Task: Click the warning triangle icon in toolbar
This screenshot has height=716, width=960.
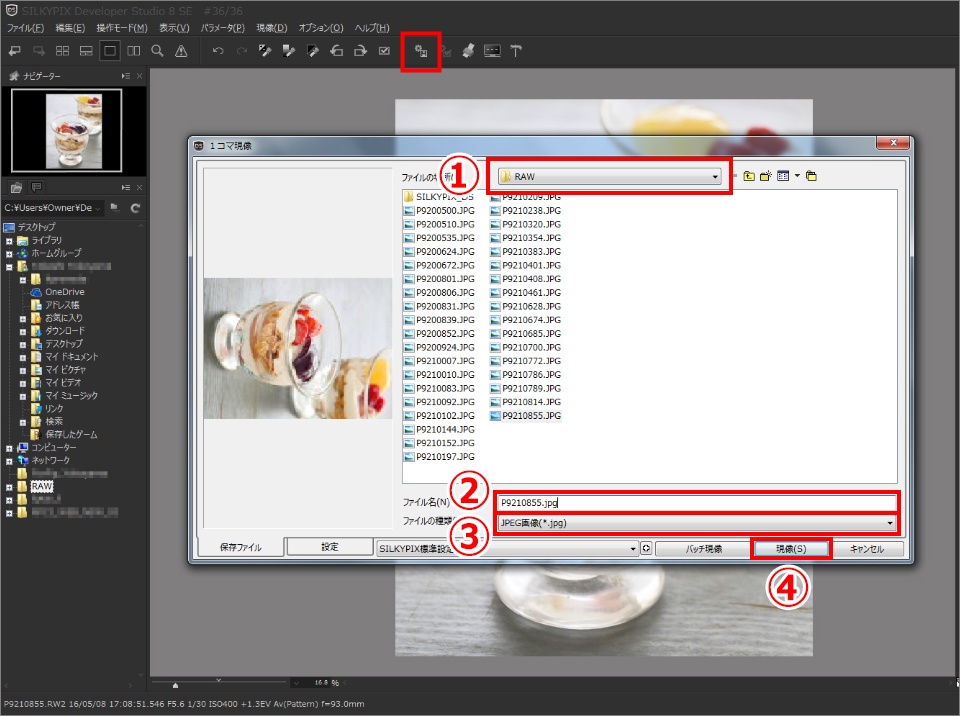Action: pos(181,50)
